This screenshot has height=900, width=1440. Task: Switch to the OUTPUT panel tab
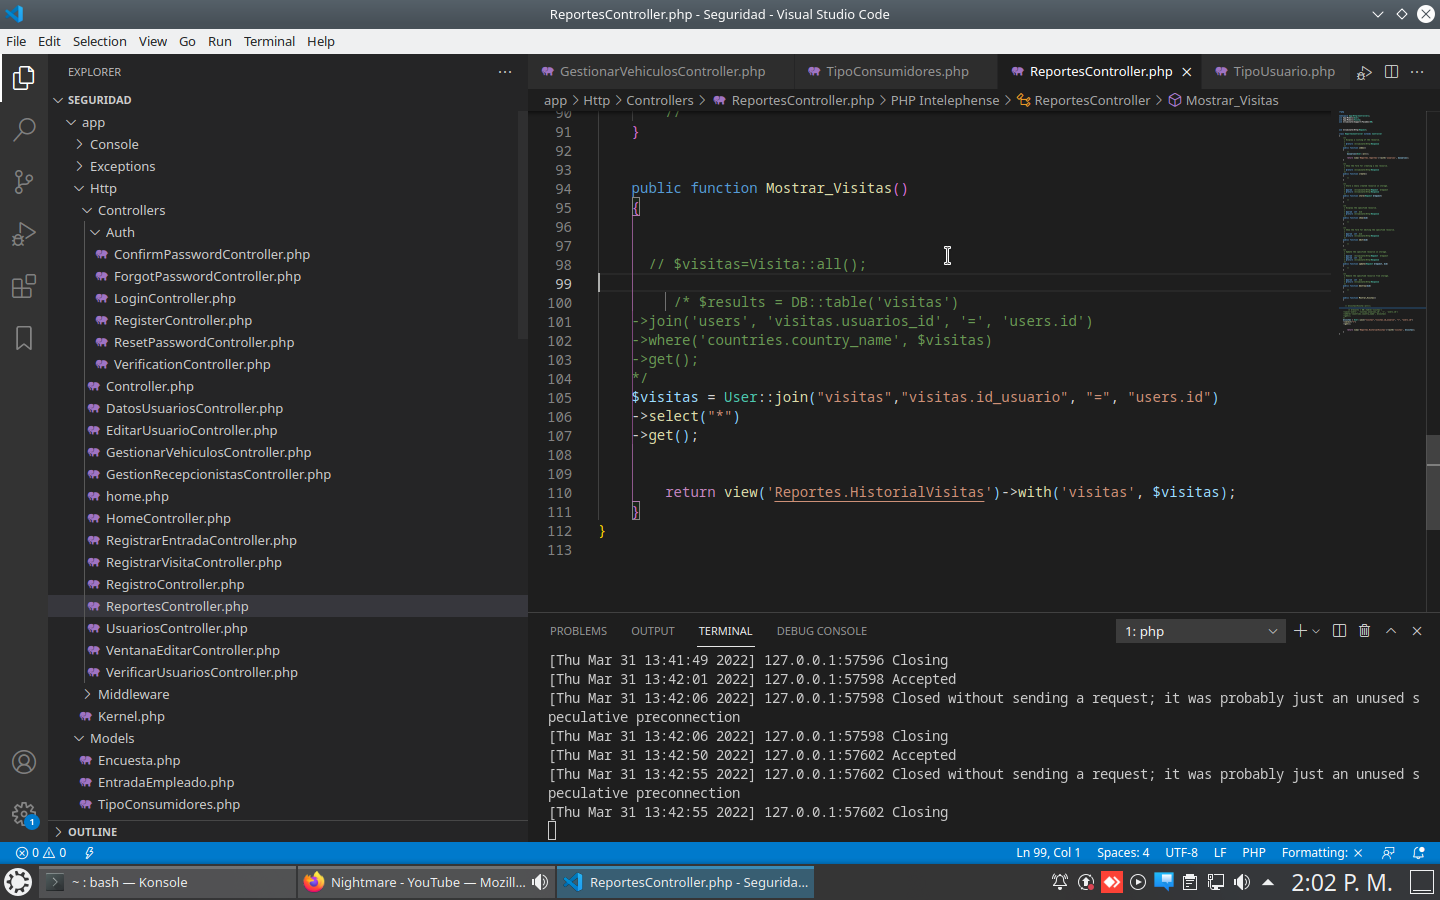point(653,631)
